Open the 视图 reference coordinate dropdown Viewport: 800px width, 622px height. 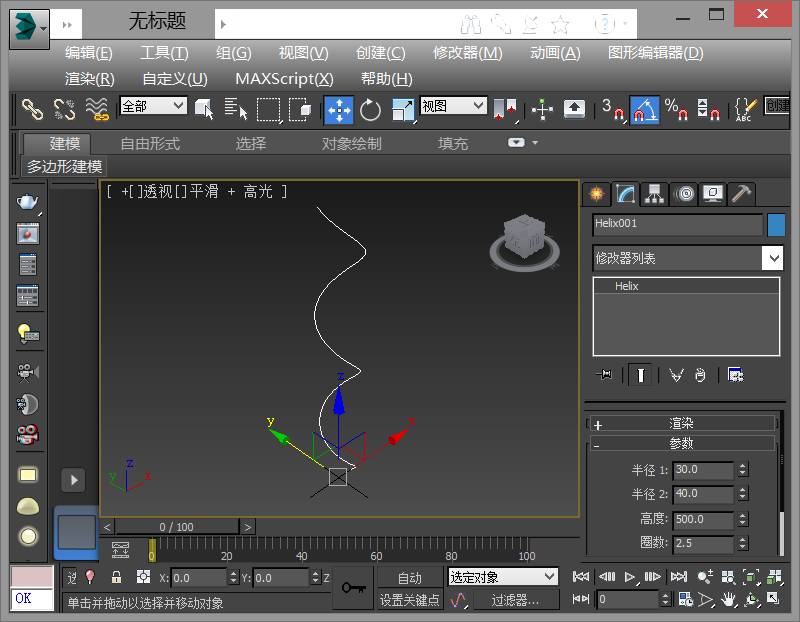[453, 106]
